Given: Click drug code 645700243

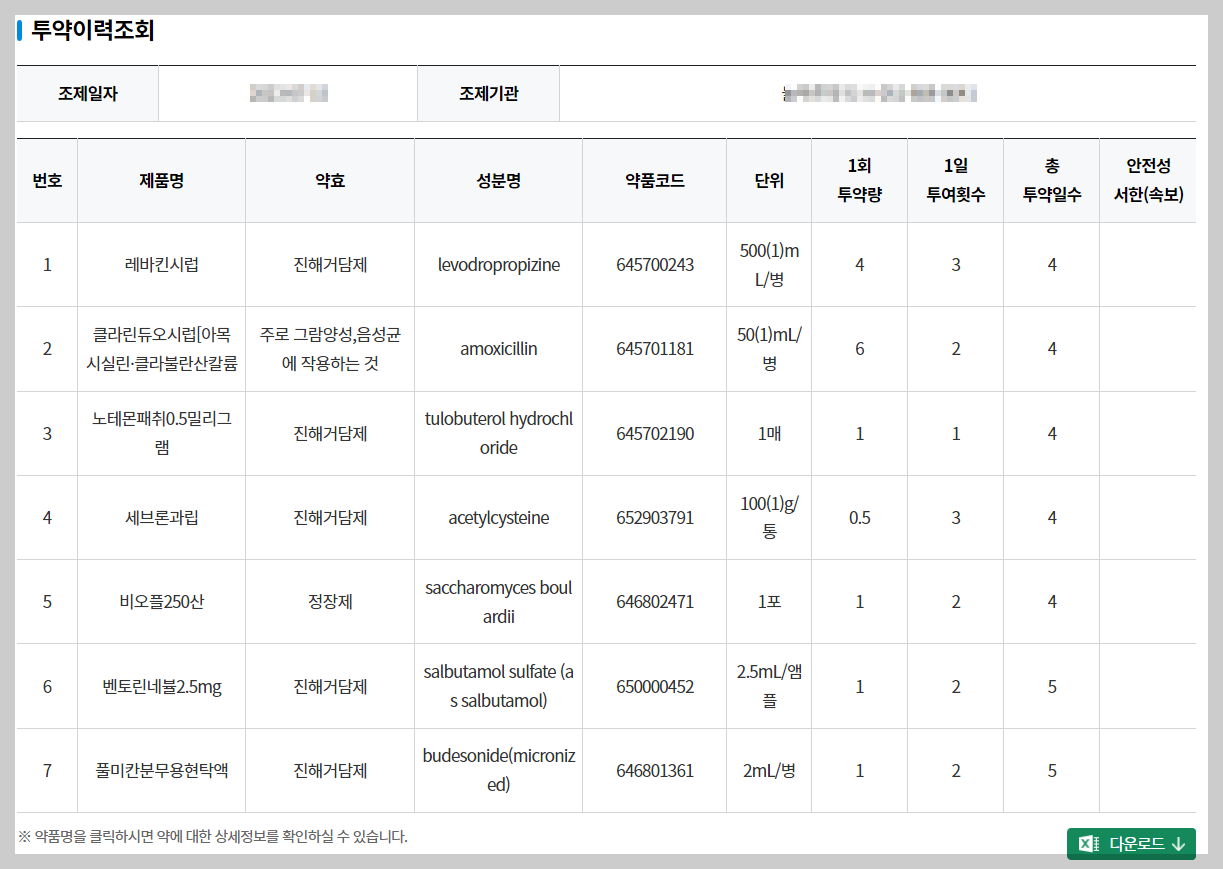Looking at the screenshot, I should tap(654, 264).
